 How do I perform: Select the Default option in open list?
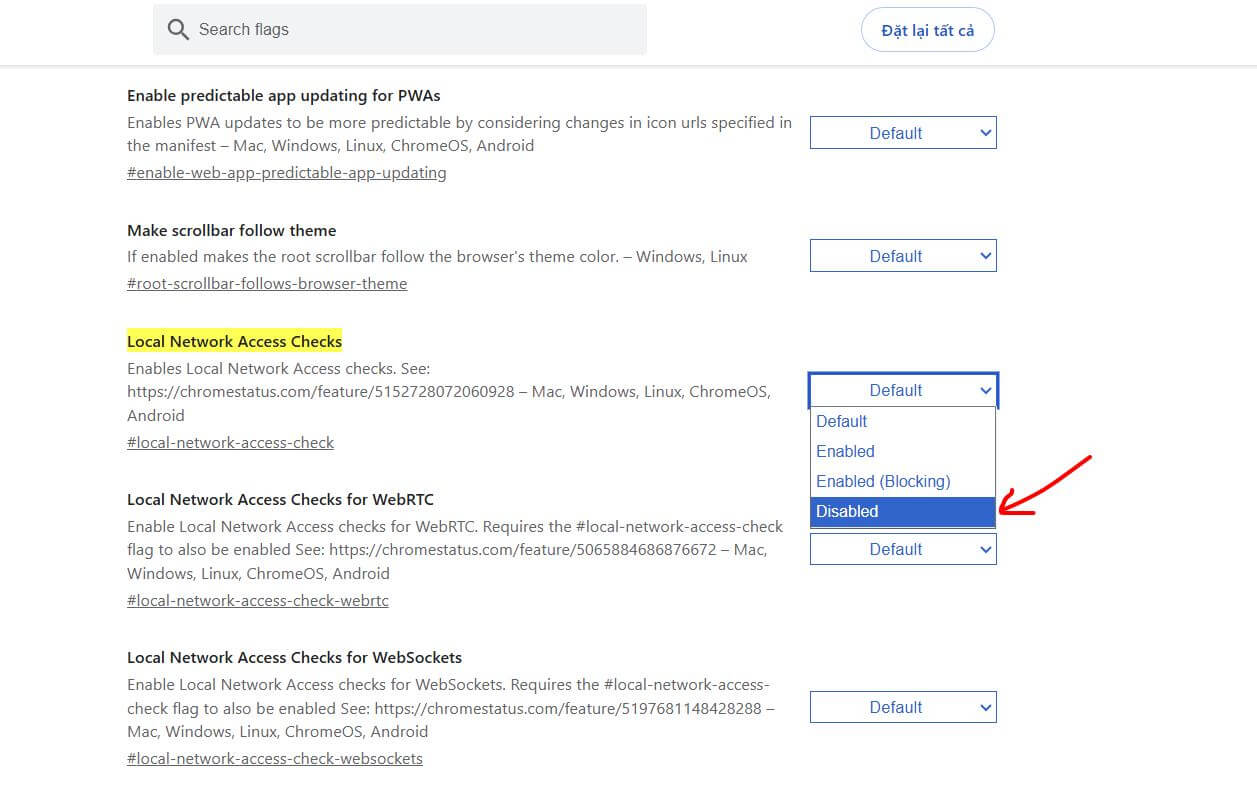tap(903, 421)
